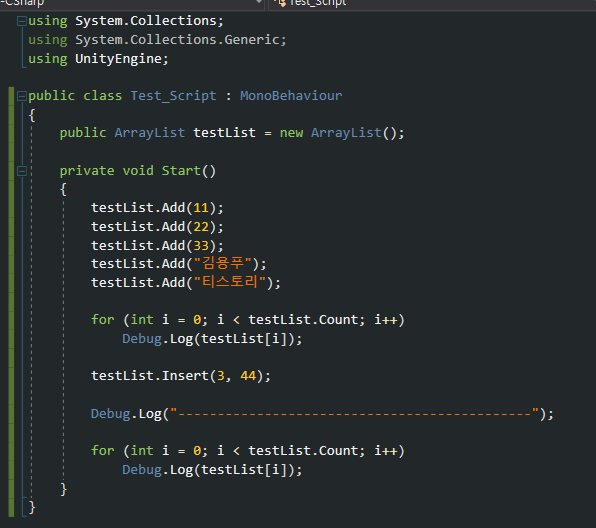Click the closing brace of Start method

pyautogui.click(x=63, y=489)
